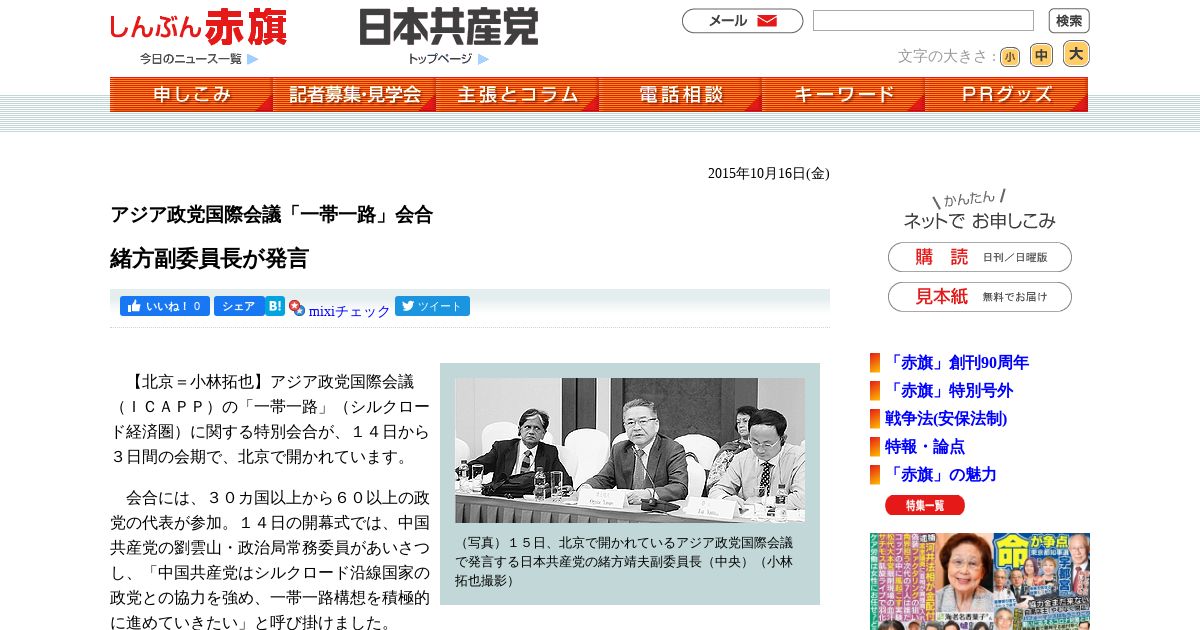
Task: Click in the search text field
Action: point(923,21)
